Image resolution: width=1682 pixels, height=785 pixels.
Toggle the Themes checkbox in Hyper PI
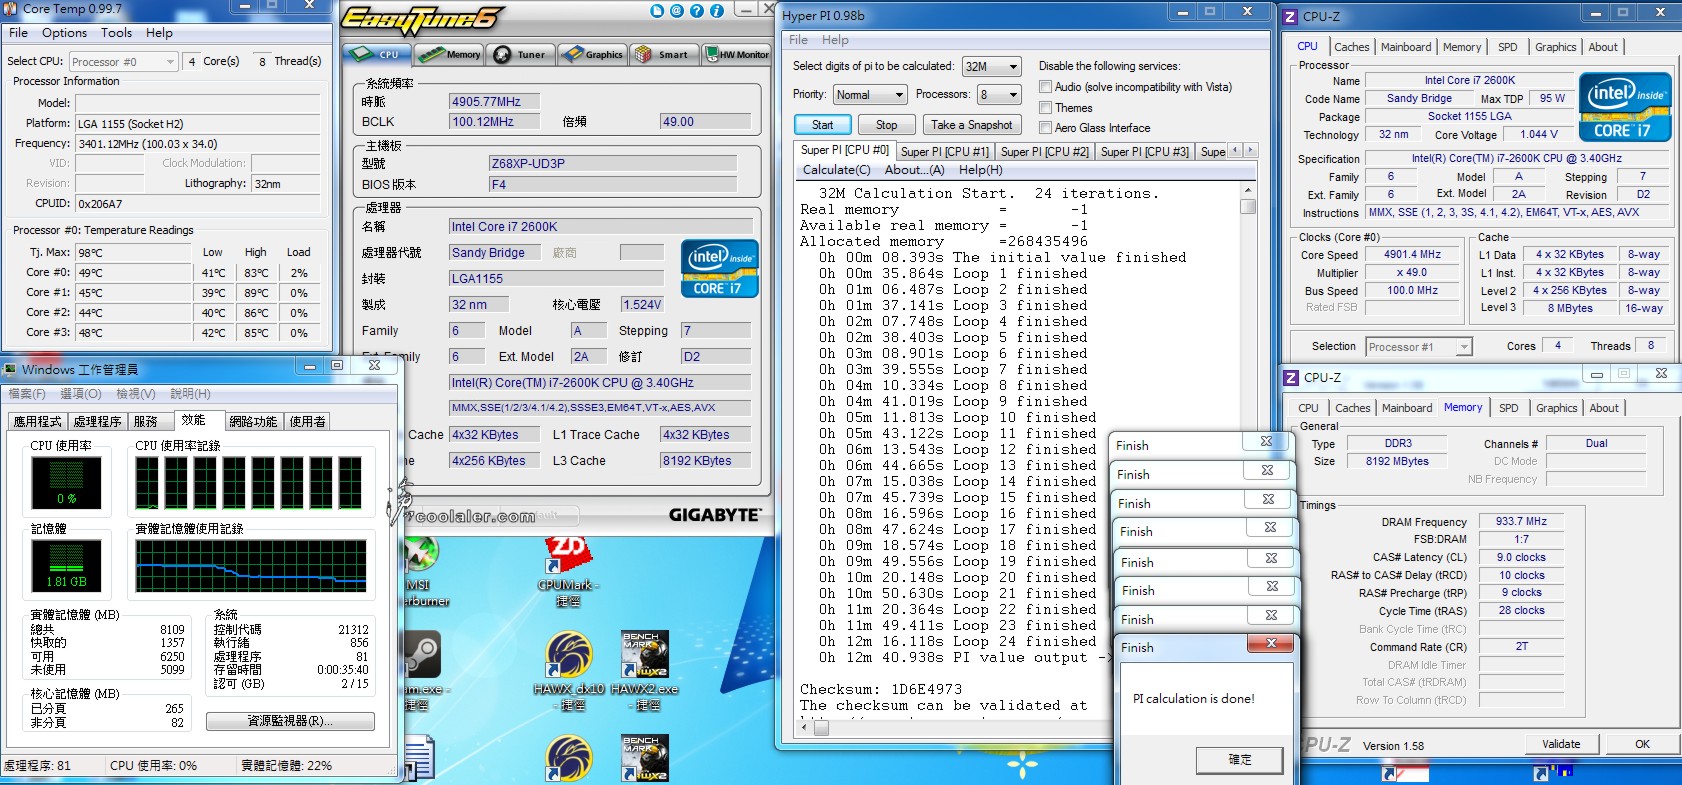(1045, 107)
